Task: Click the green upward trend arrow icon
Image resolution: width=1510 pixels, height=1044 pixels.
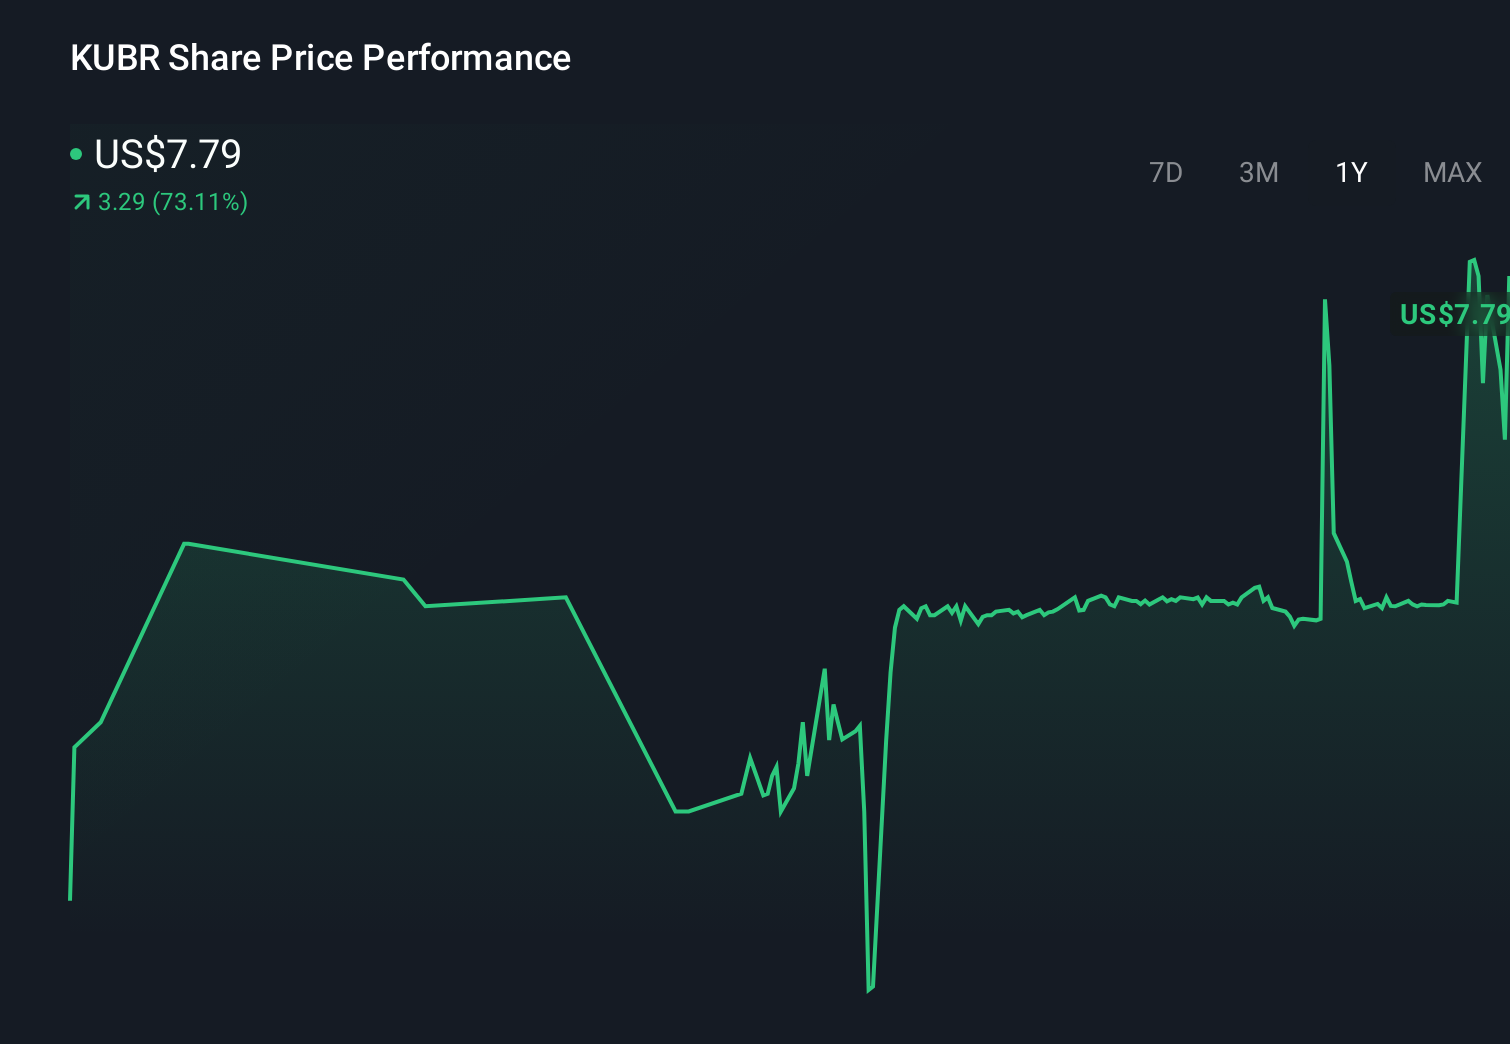Action: [x=79, y=202]
